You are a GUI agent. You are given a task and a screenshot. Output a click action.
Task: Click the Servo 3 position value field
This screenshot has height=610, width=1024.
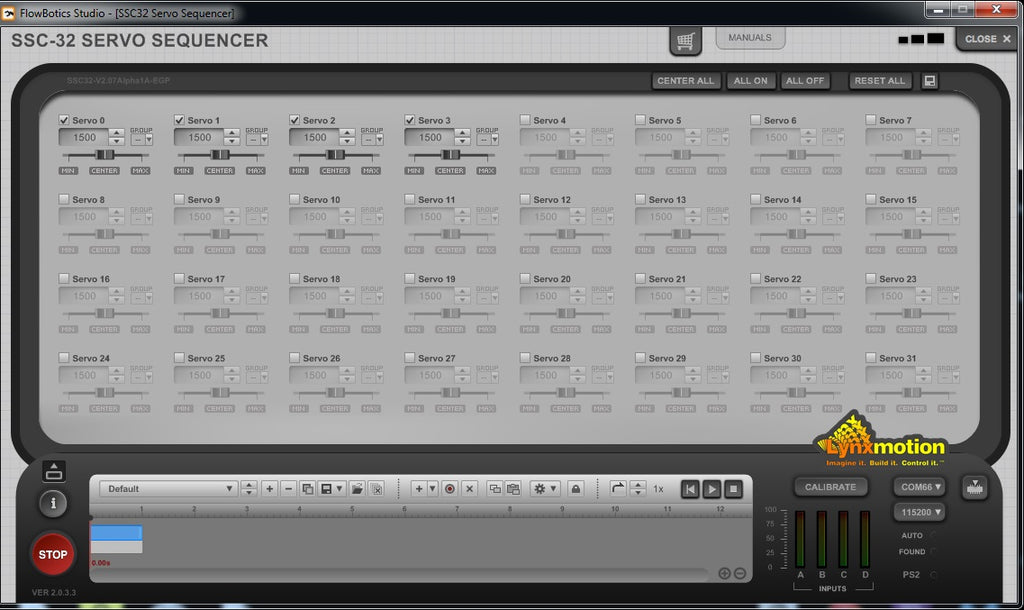[x=430, y=138]
